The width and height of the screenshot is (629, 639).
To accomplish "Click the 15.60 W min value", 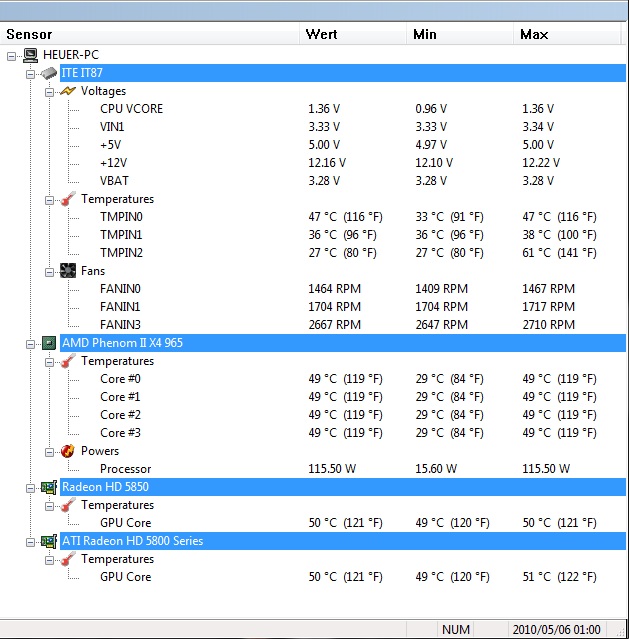I will click(436, 469).
